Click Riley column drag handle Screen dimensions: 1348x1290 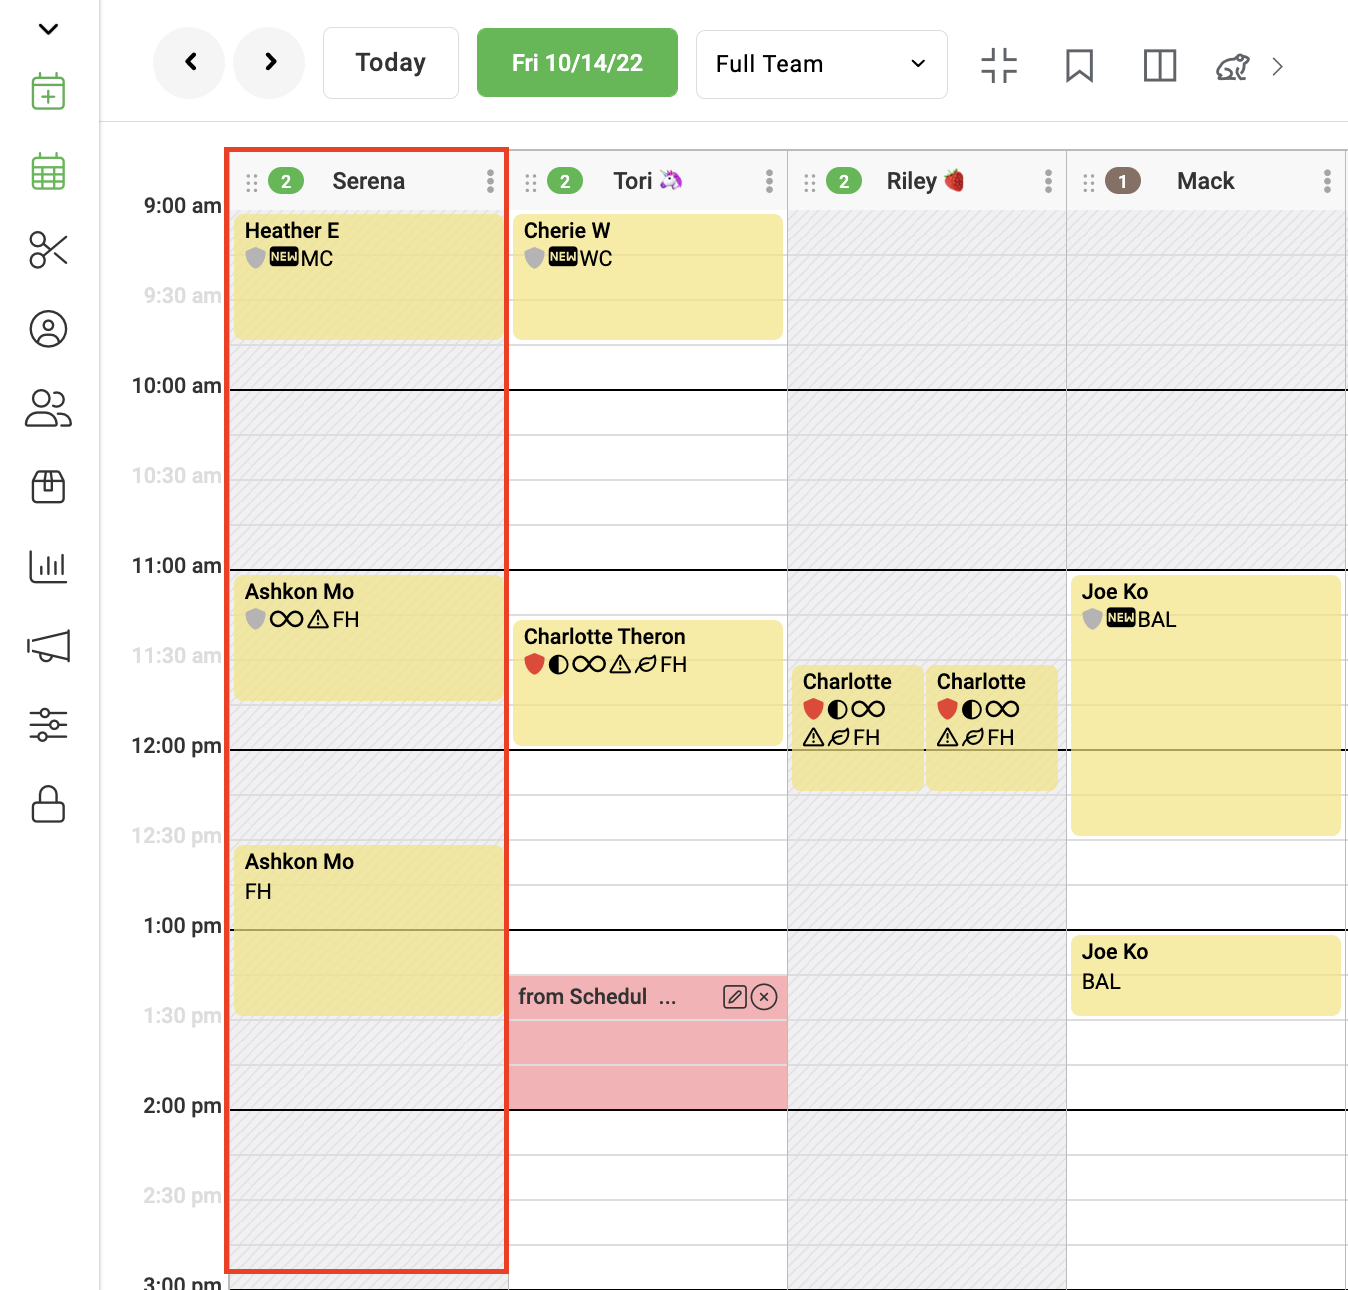coord(810,182)
